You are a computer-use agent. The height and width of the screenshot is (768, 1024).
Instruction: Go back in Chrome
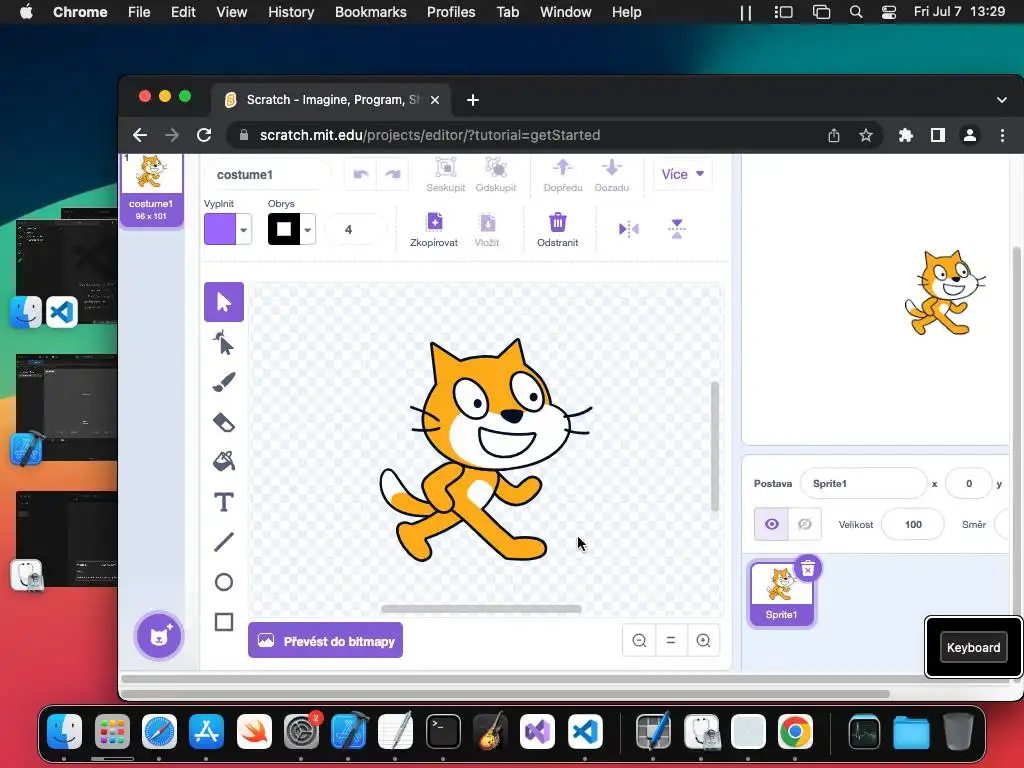[140, 135]
